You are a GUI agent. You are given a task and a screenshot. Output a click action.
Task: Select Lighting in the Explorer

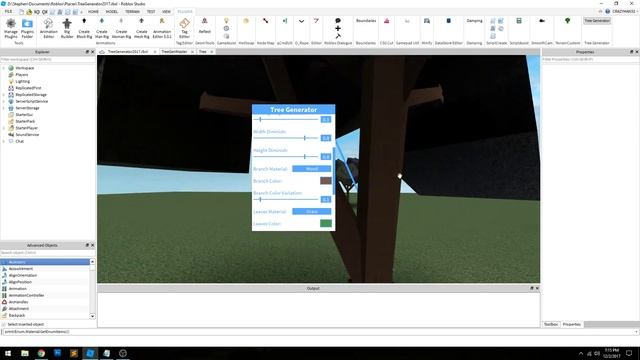[x=22, y=81]
